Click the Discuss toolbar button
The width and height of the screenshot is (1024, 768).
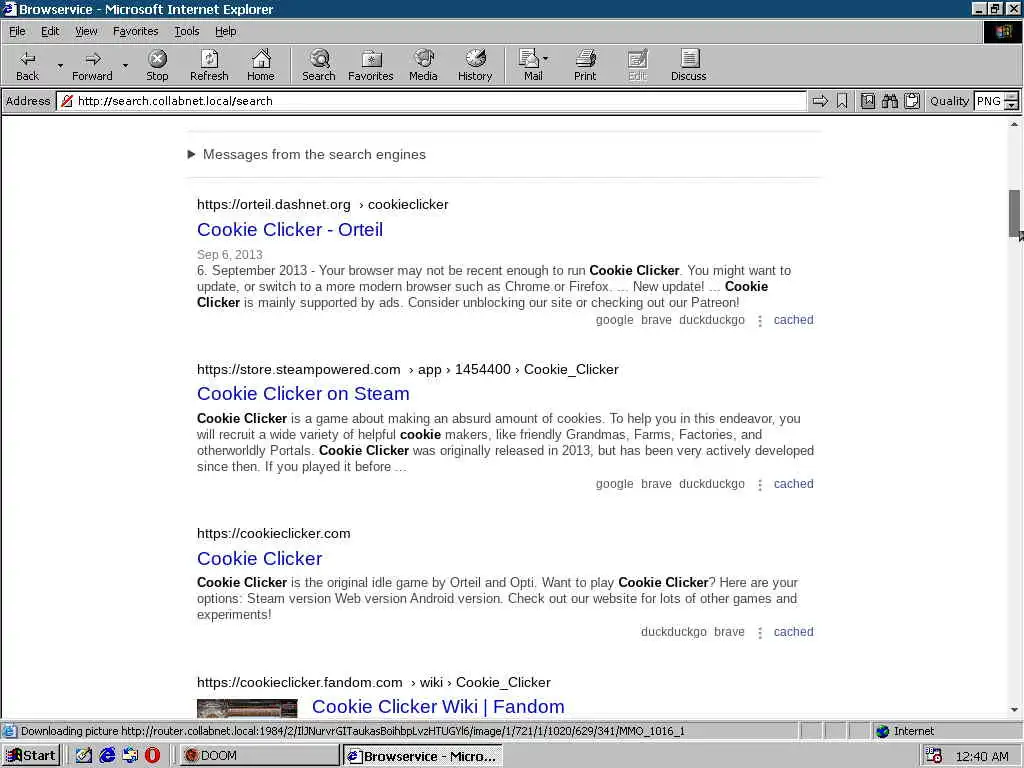click(688, 65)
